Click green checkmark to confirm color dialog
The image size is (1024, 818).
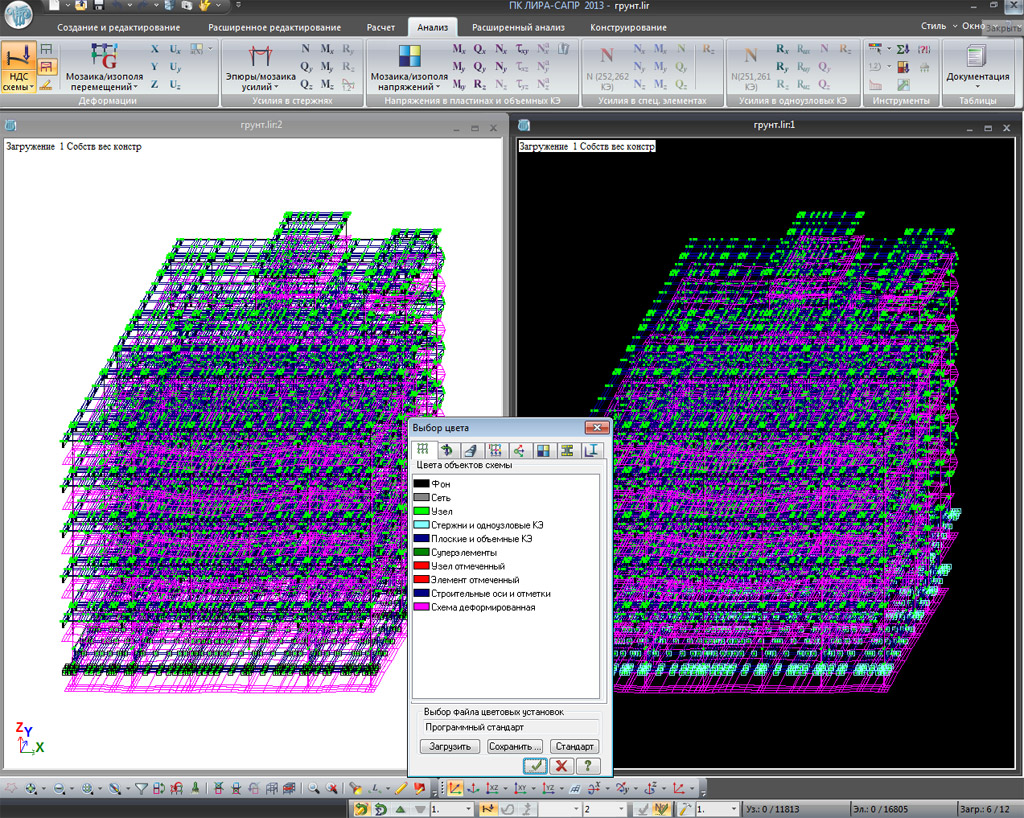[x=535, y=765]
